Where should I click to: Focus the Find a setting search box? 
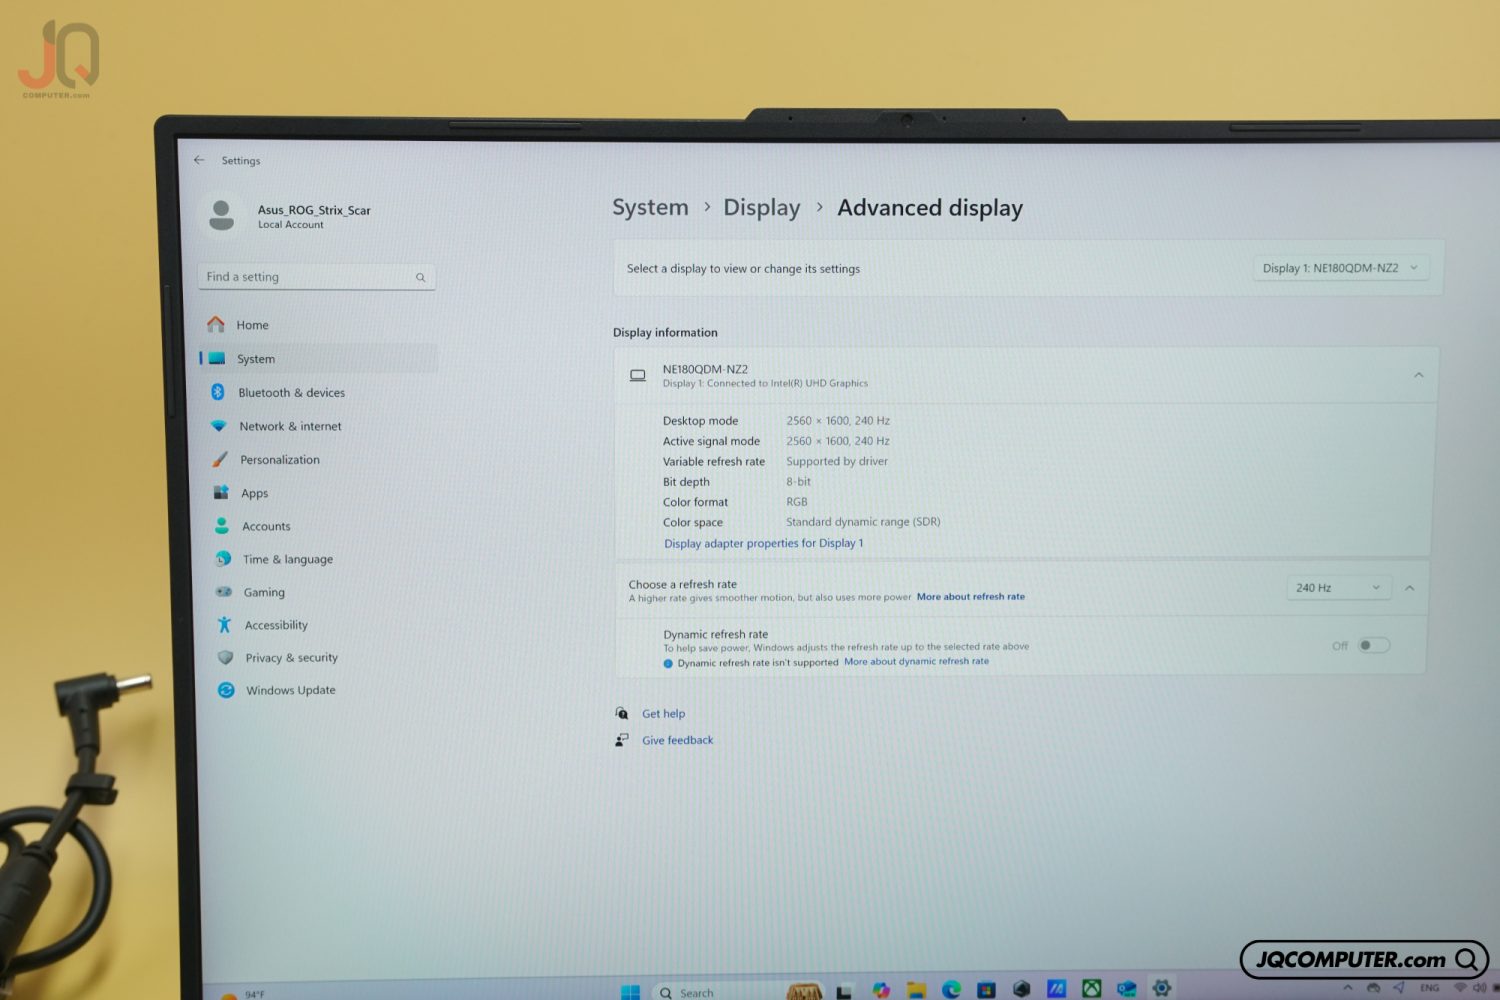point(316,277)
